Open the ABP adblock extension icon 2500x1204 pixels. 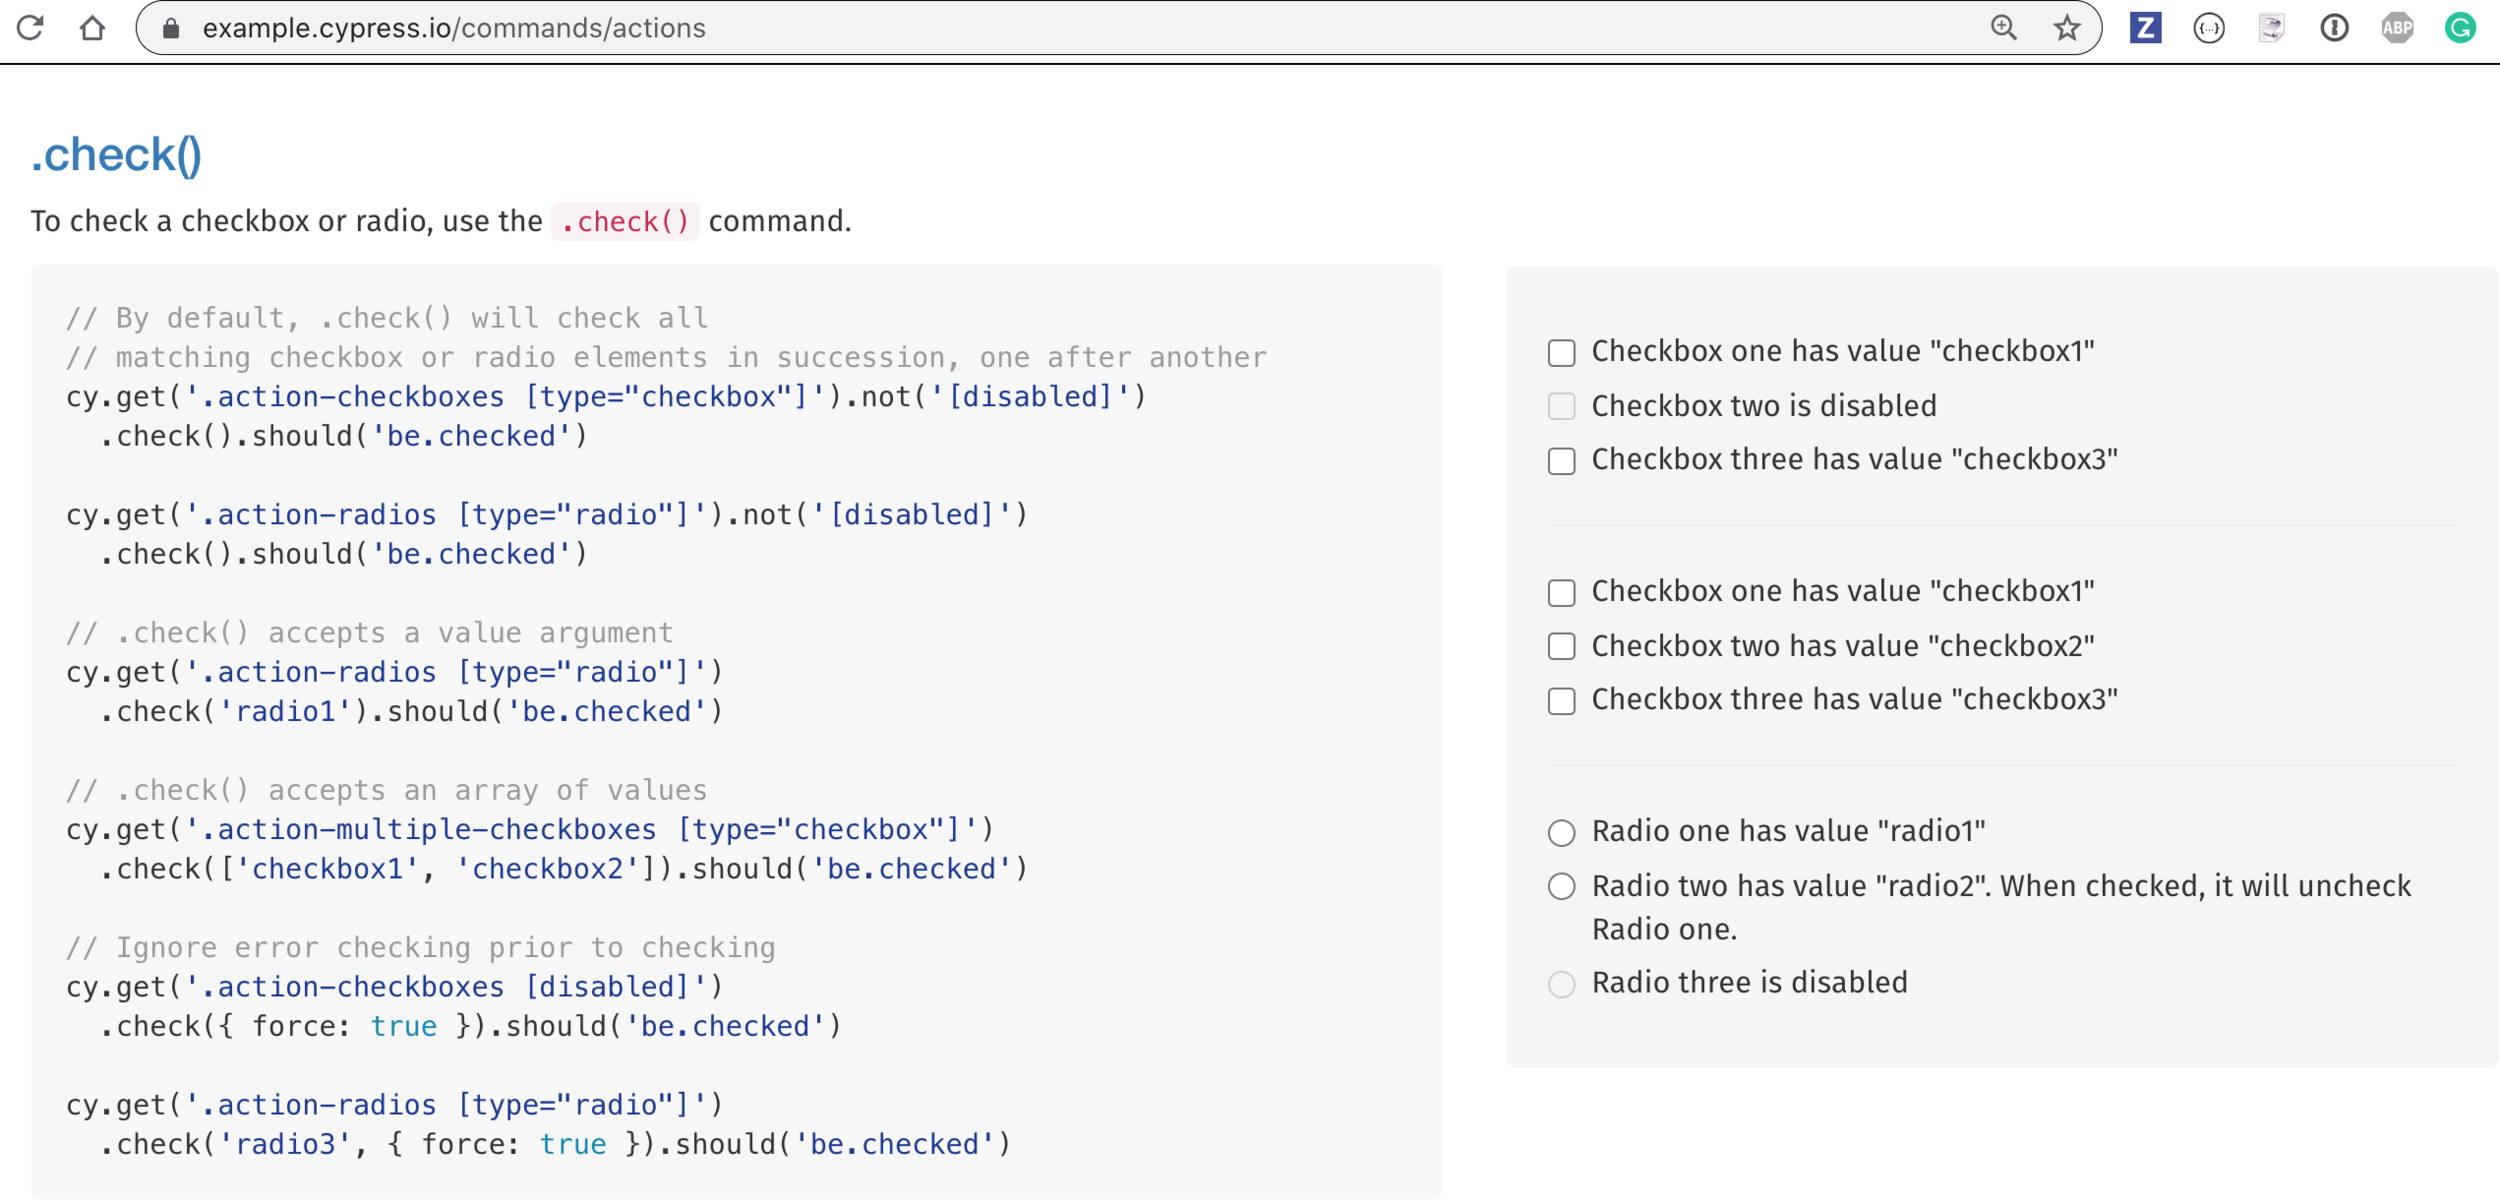pos(2397,28)
